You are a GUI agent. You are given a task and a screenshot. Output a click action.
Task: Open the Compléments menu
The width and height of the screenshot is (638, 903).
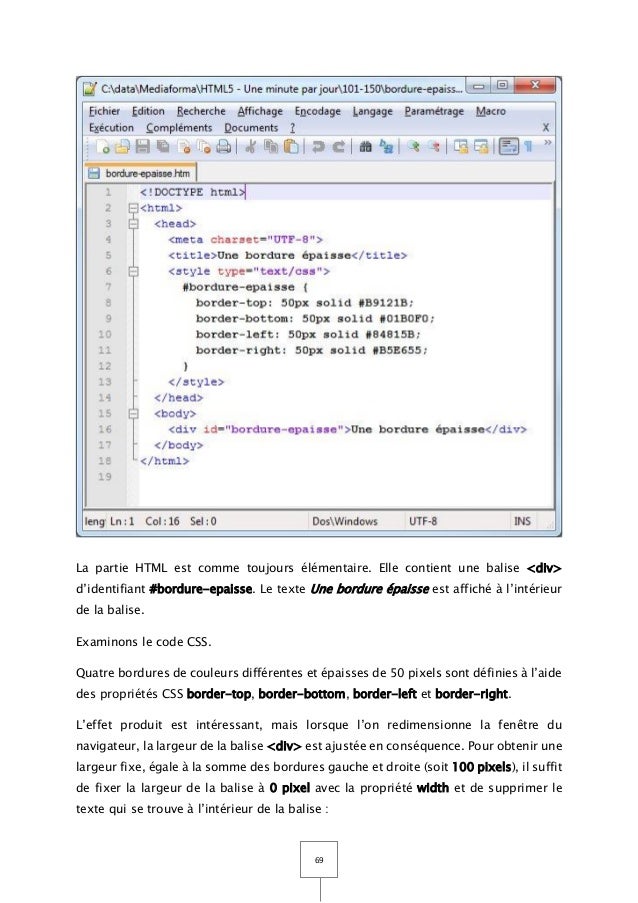pyautogui.click(x=179, y=128)
